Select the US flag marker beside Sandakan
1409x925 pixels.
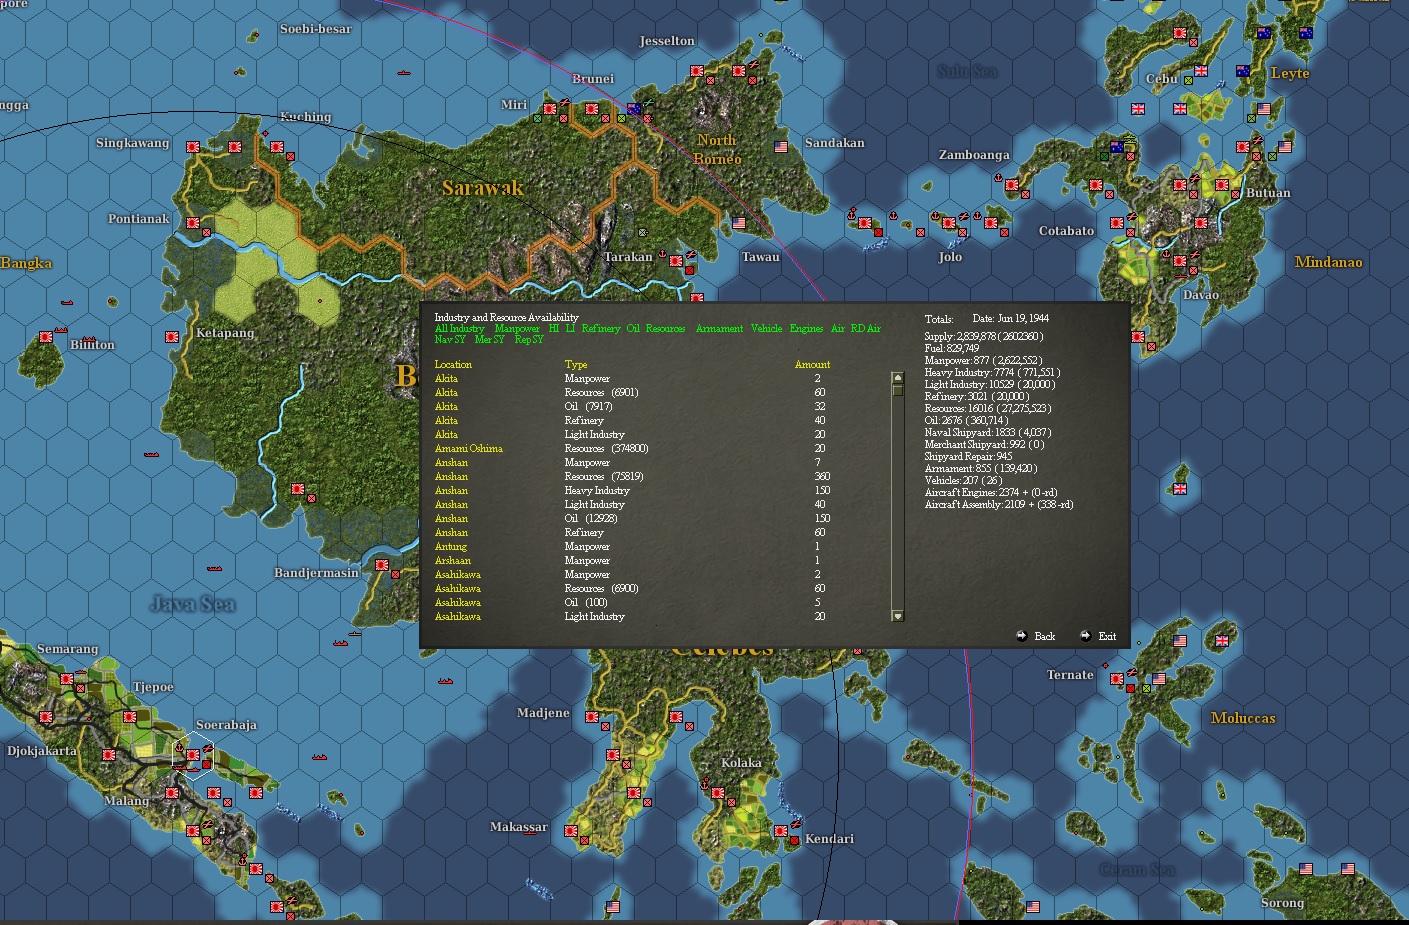point(781,146)
